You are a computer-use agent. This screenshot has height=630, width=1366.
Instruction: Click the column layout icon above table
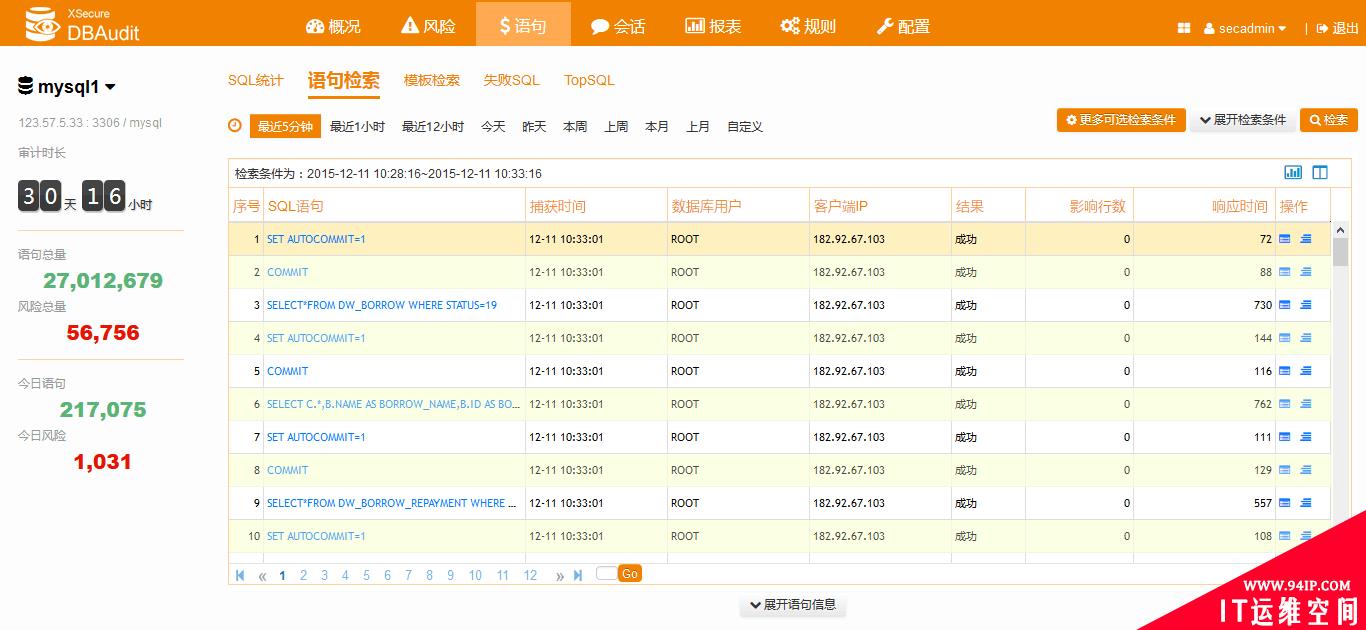tap(1320, 172)
